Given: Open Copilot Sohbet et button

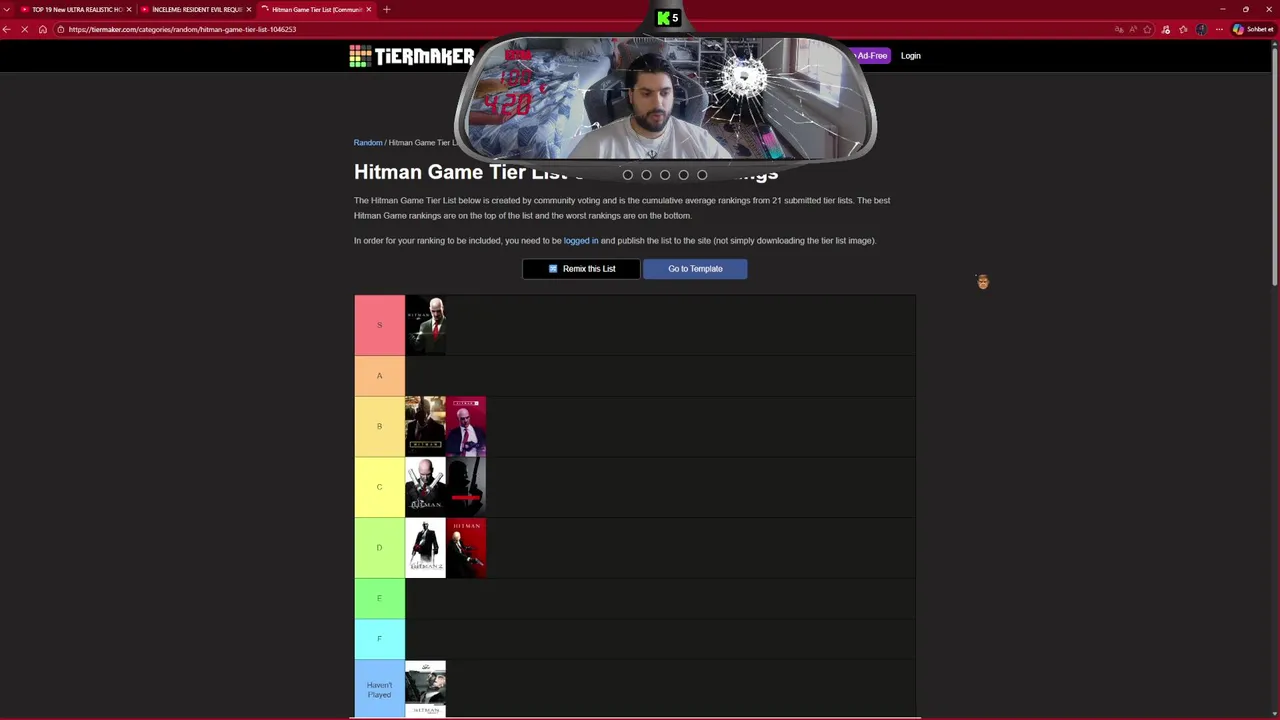Looking at the screenshot, I should point(1254,29).
